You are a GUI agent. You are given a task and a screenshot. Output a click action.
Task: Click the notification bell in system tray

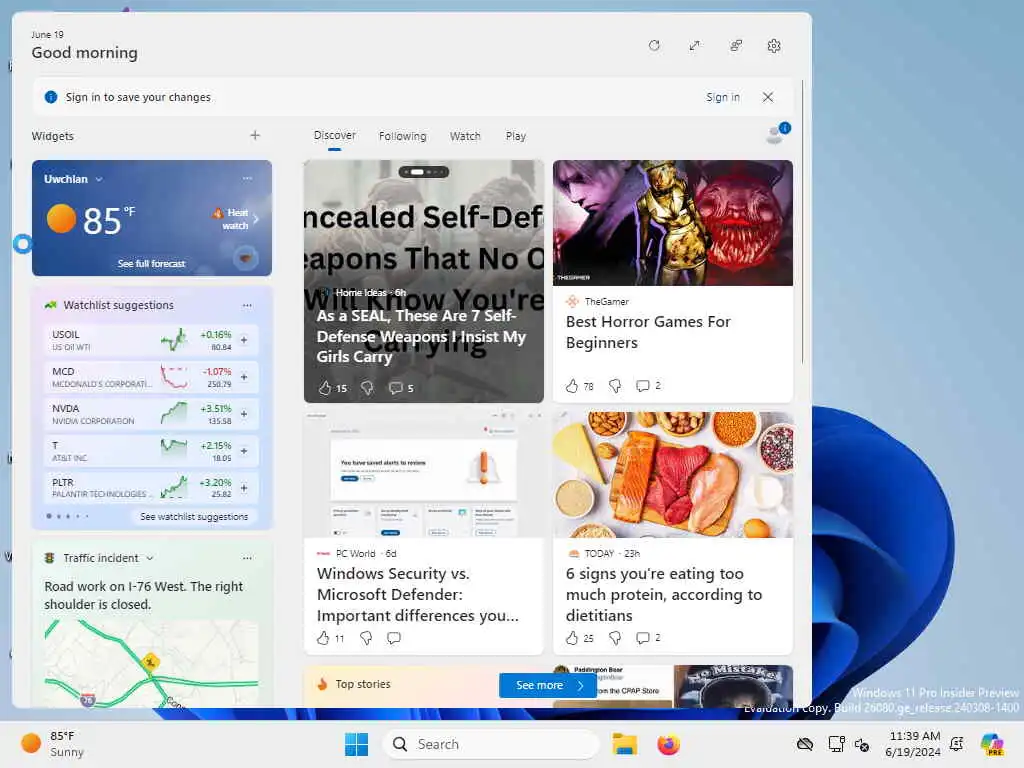pos(957,744)
